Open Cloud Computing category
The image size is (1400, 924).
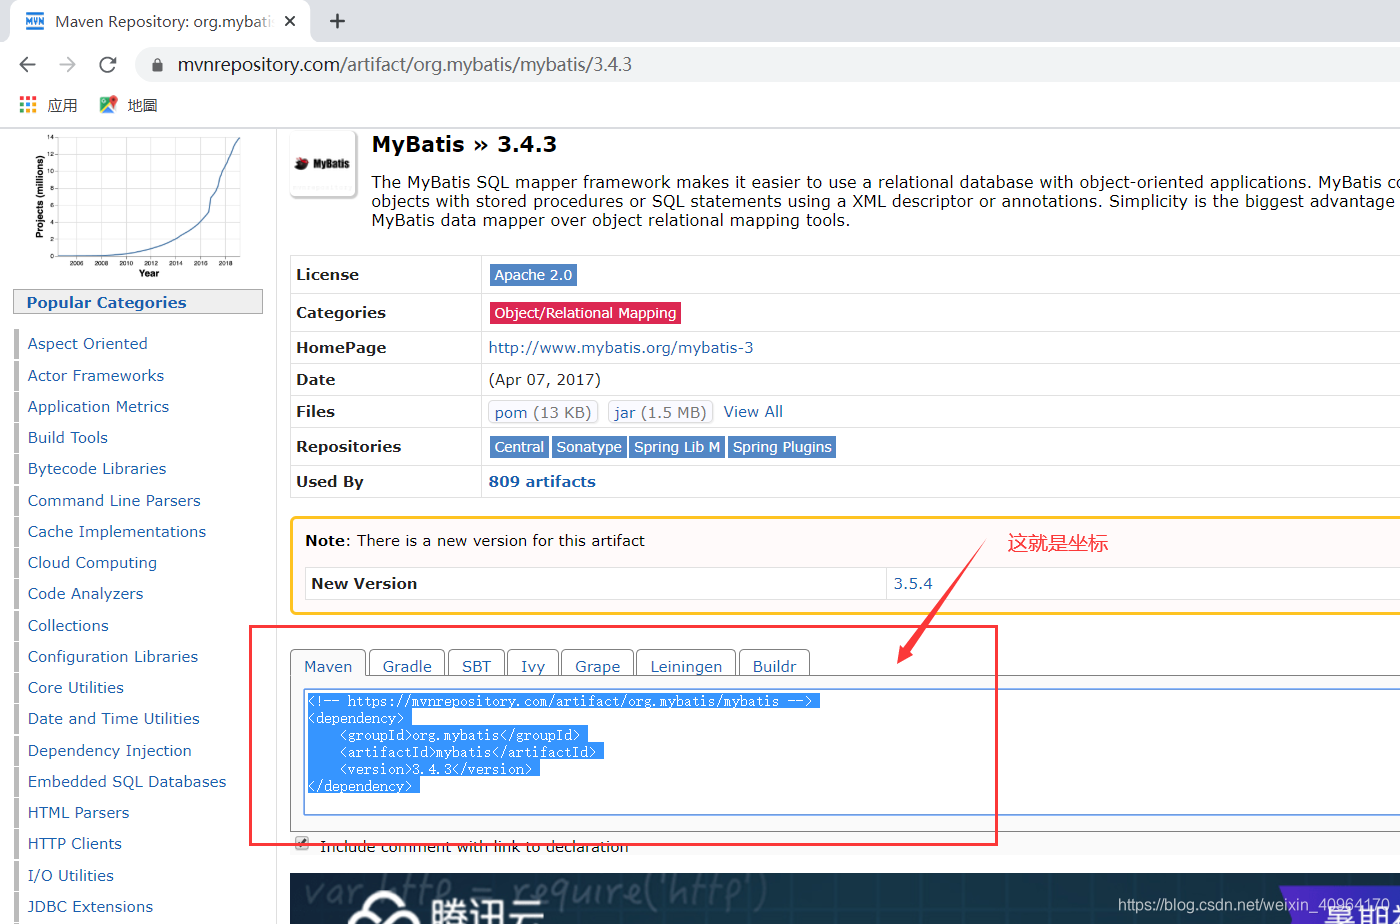(x=92, y=563)
